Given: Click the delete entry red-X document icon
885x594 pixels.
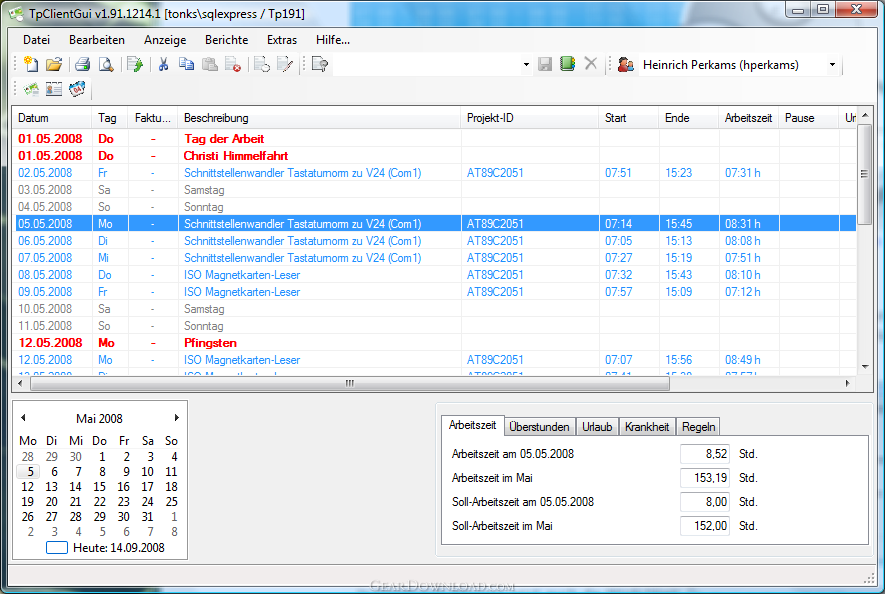Looking at the screenshot, I should pyautogui.click(x=233, y=64).
